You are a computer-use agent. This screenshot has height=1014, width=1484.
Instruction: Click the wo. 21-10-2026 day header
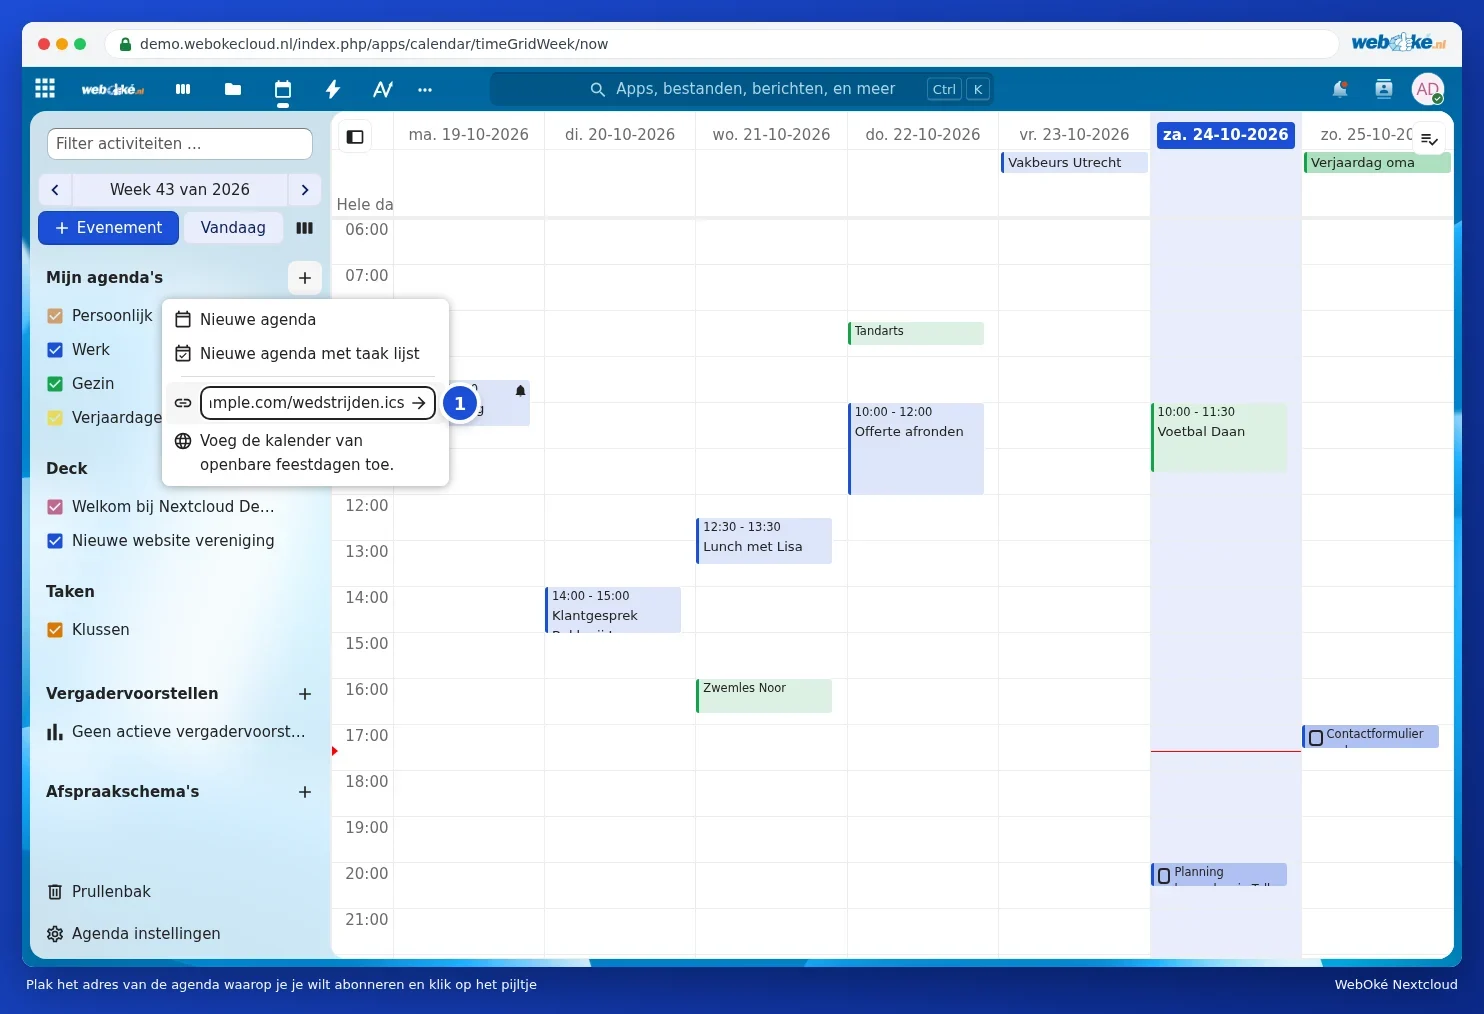click(x=771, y=135)
